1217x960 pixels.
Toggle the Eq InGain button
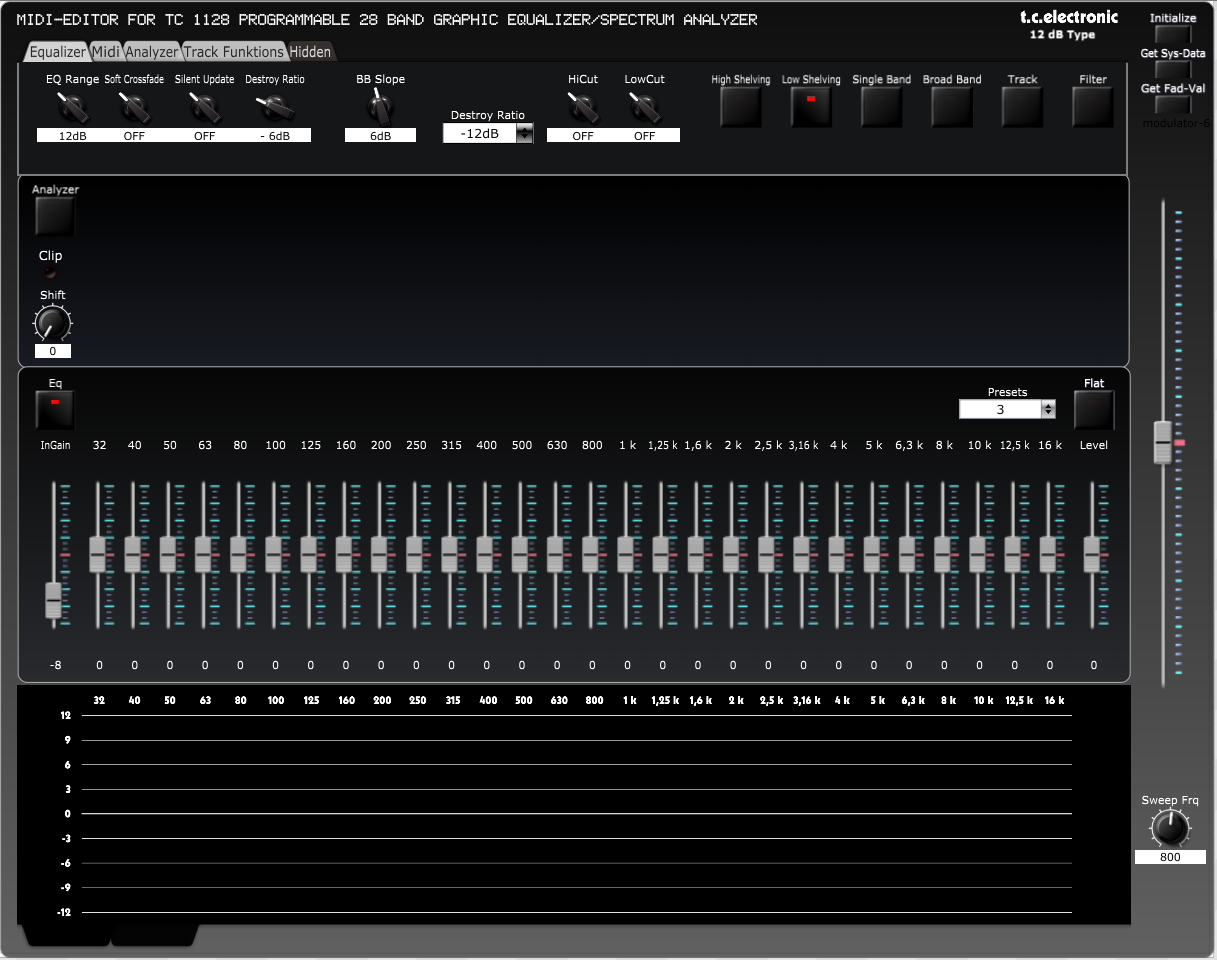click(54, 409)
